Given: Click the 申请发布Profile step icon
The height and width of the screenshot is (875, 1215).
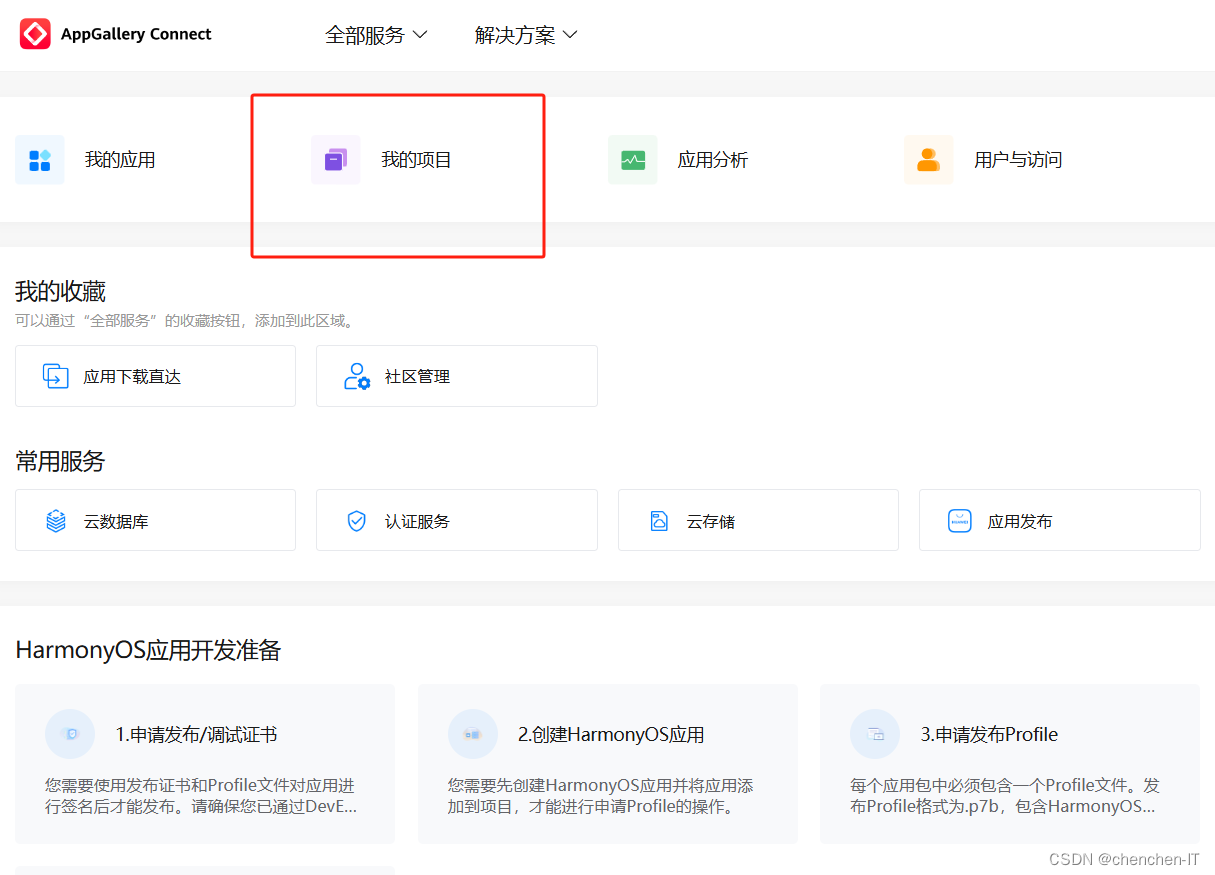Looking at the screenshot, I should pyautogui.click(x=875, y=734).
